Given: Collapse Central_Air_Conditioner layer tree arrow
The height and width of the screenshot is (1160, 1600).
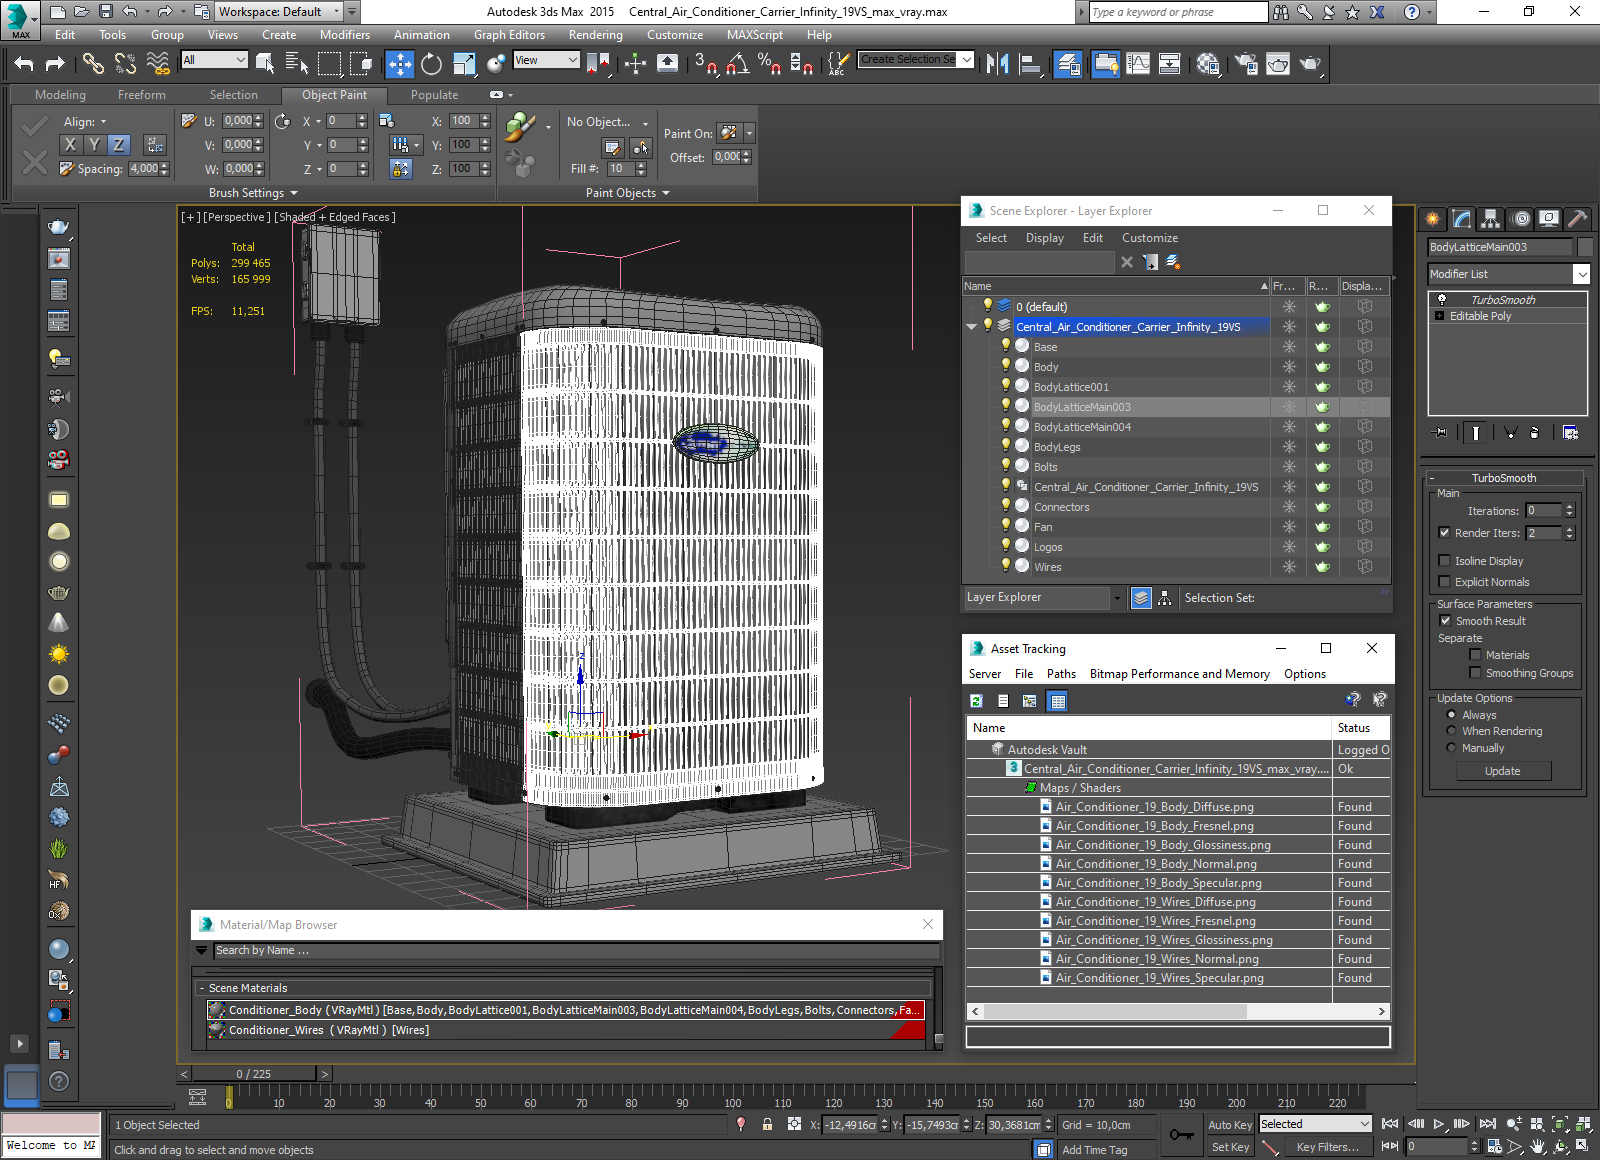Looking at the screenshot, I should 971,327.
